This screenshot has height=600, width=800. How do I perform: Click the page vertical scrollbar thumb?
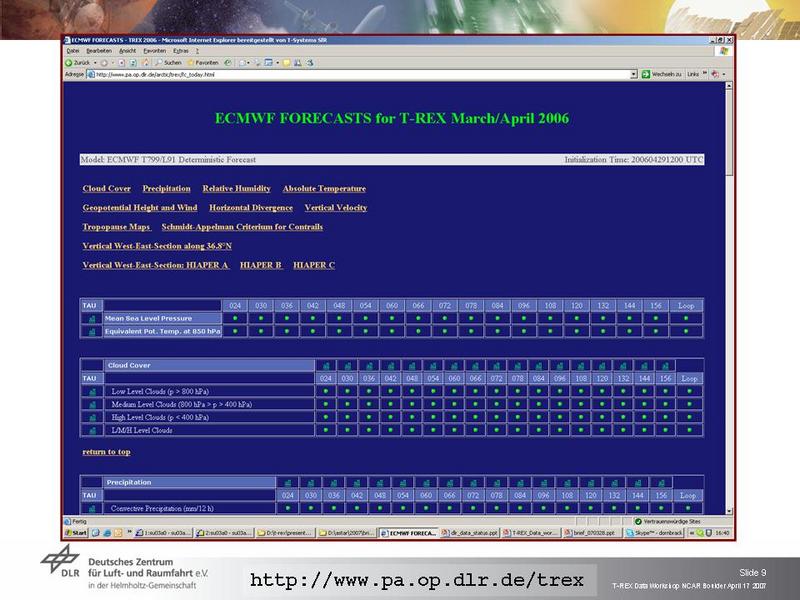pyautogui.click(x=729, y=133)
